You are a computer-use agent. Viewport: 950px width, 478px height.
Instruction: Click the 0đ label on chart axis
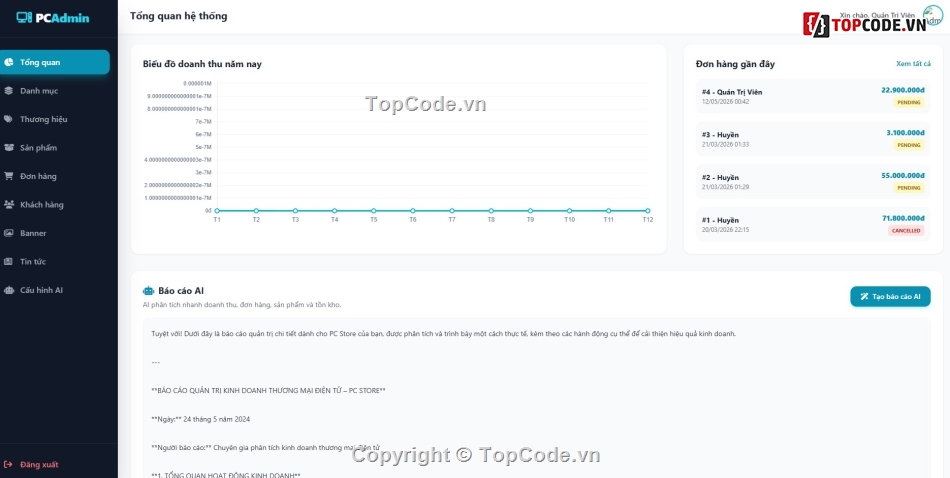coord(208,211)
